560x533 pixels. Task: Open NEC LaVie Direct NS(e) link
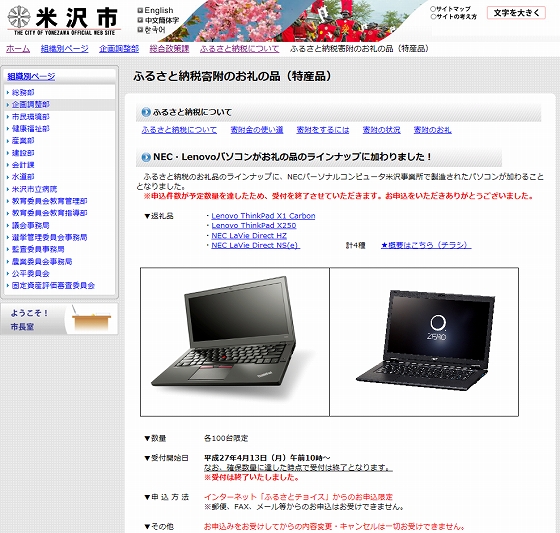point(256,245)
